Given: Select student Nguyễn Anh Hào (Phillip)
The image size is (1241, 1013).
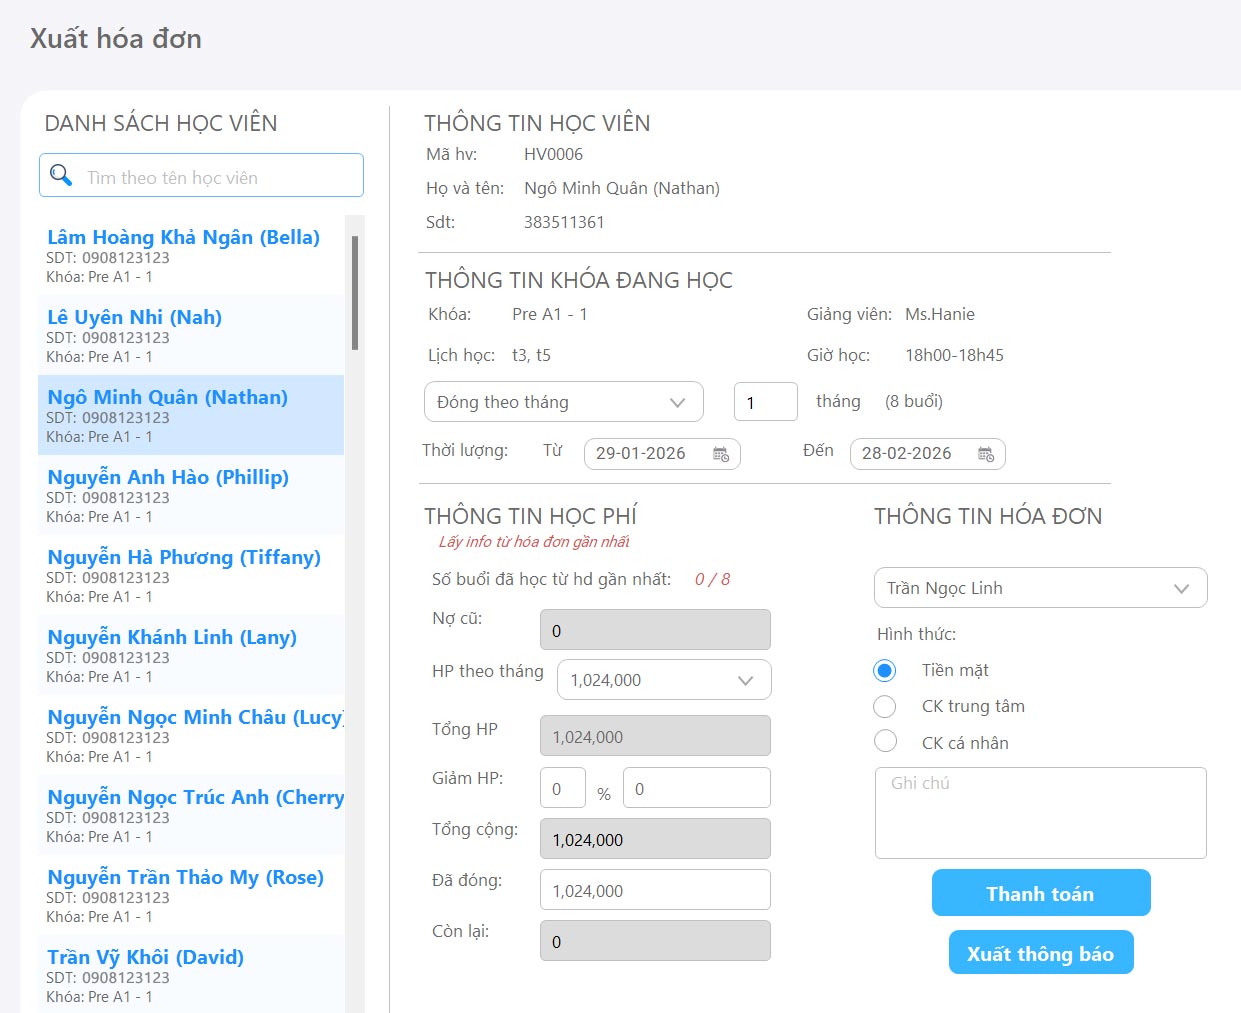Looking at the screenshot, I should 168,477.
